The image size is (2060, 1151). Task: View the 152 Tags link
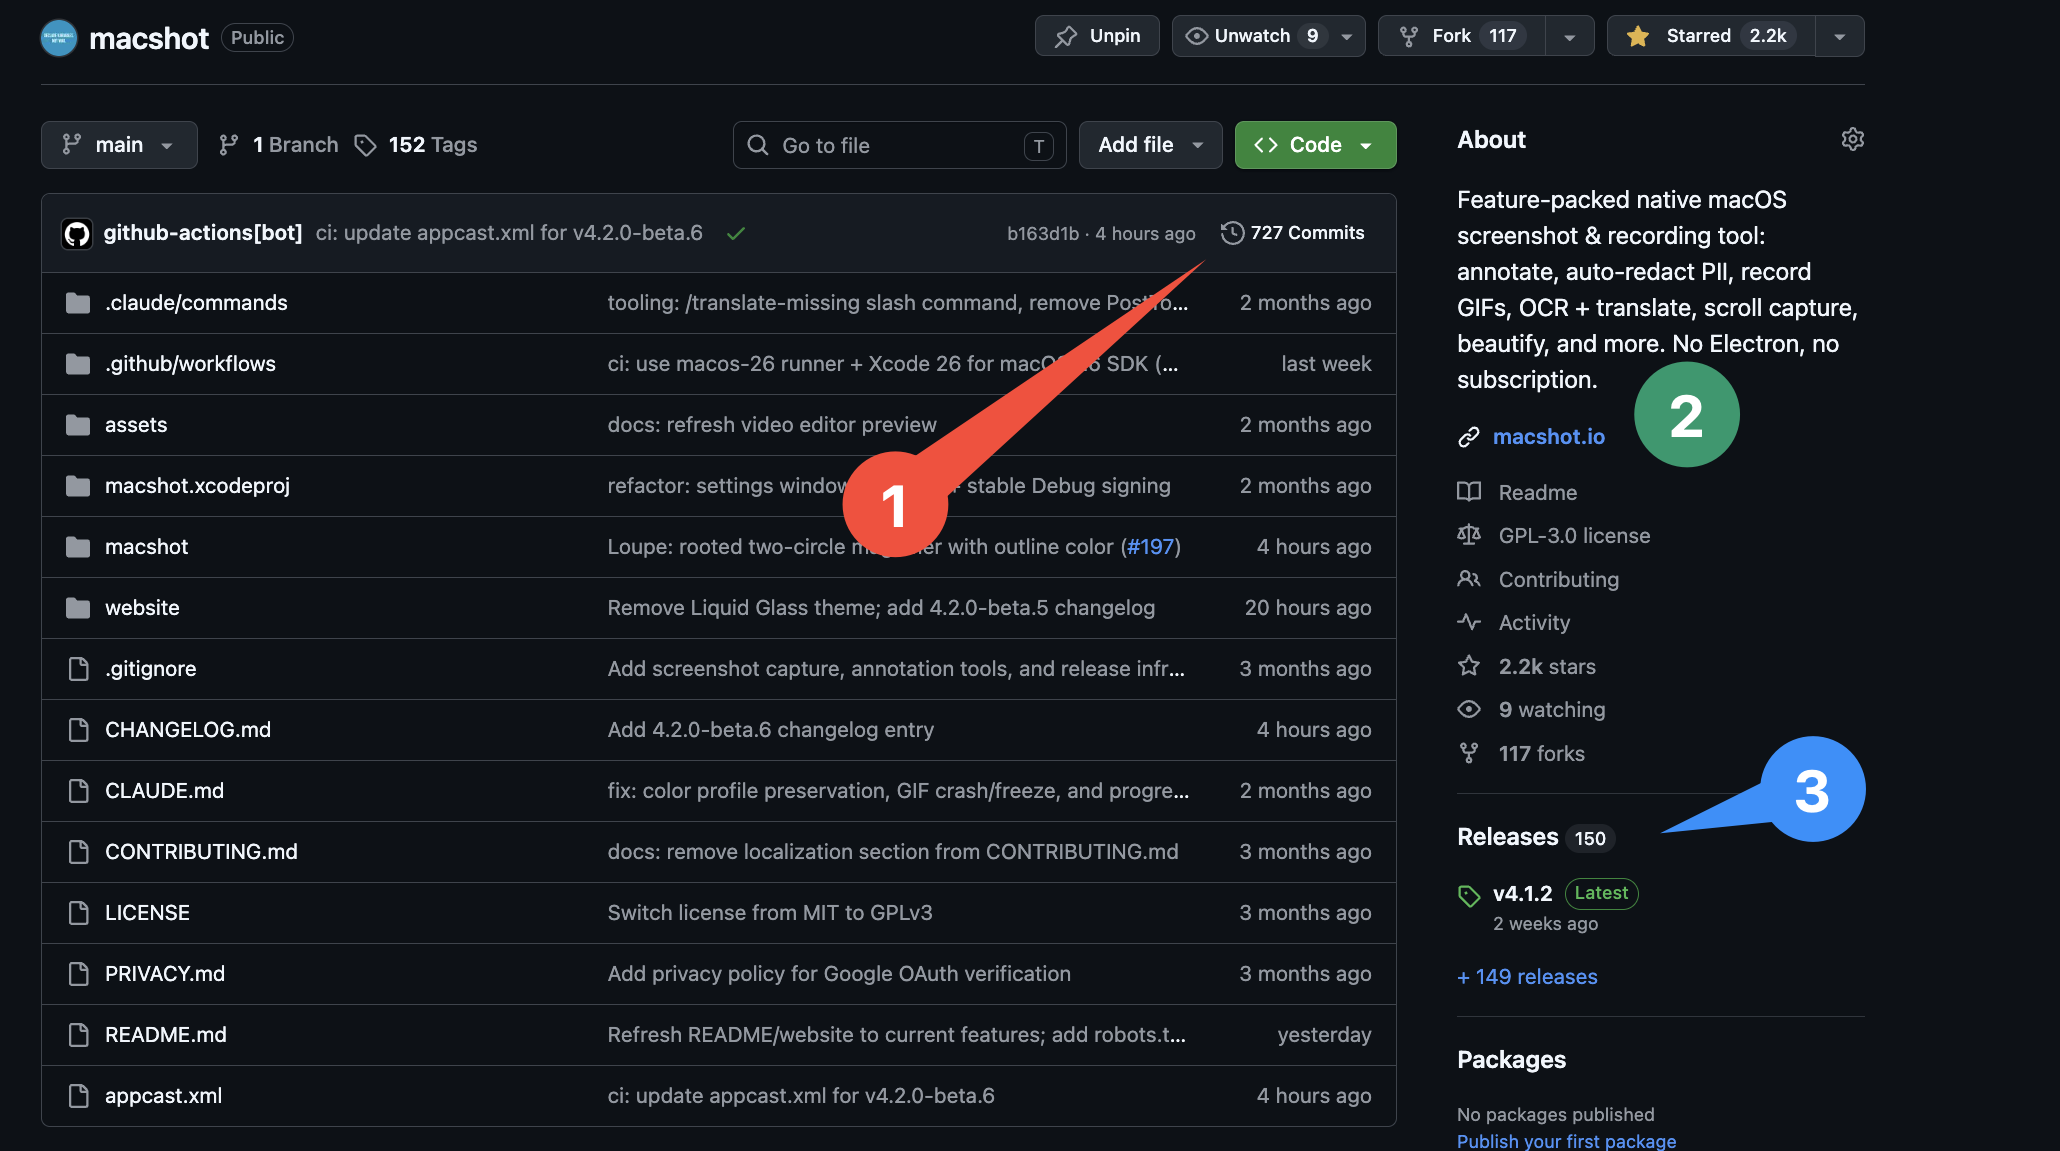pos(416,145)
